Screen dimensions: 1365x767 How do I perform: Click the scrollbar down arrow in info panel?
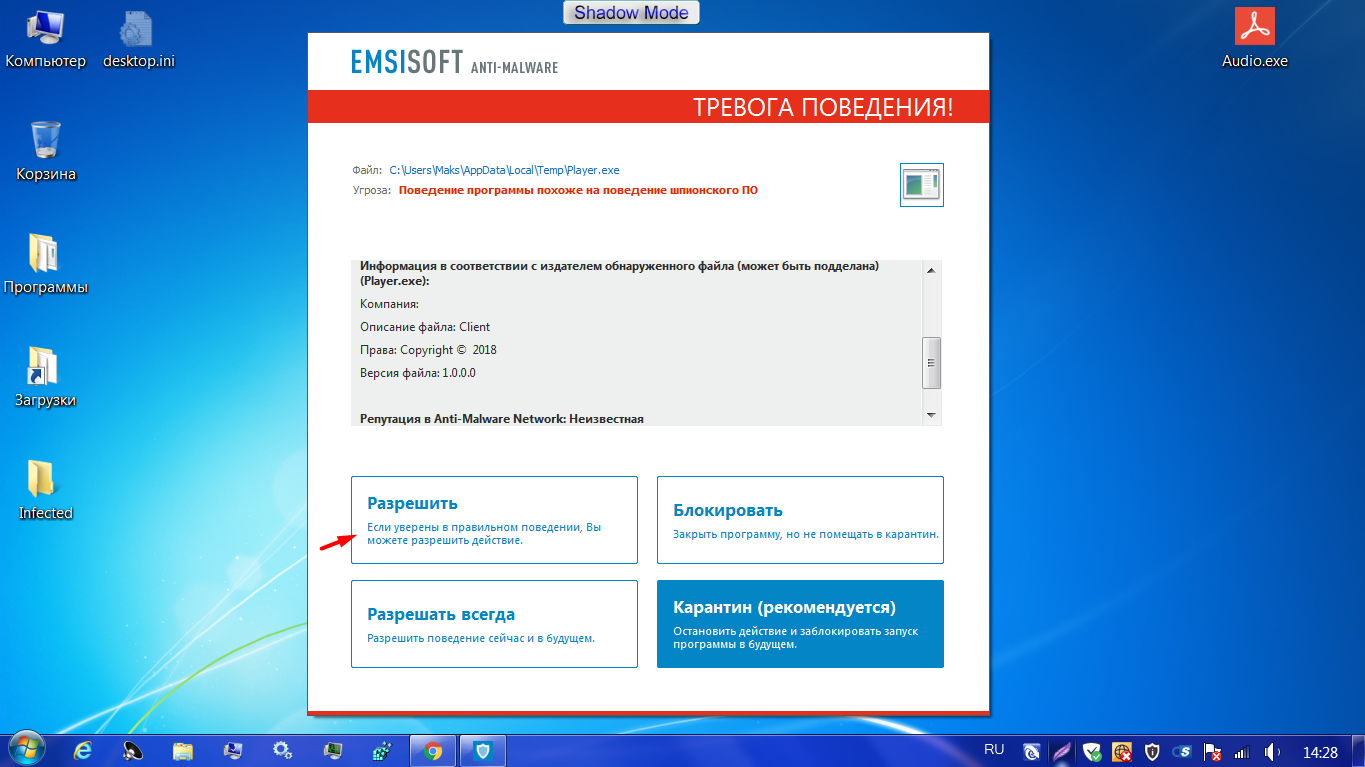coord(931,415)
